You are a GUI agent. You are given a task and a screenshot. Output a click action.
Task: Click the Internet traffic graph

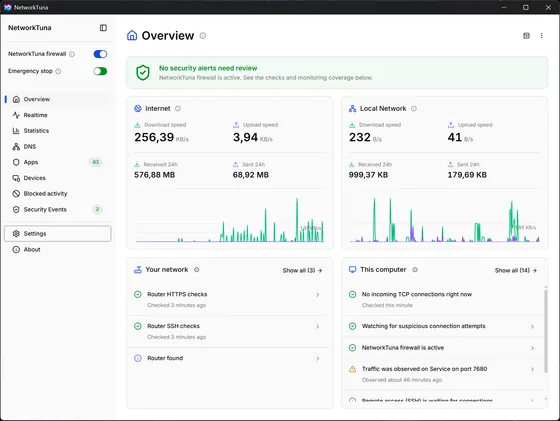click(230, 220)
